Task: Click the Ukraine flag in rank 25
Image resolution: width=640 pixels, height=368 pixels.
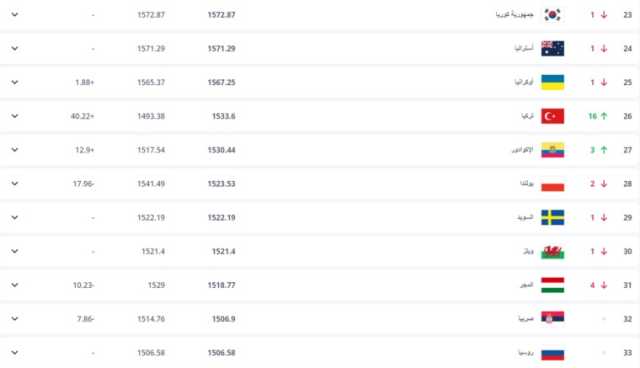Action: (x=553, y=82)
